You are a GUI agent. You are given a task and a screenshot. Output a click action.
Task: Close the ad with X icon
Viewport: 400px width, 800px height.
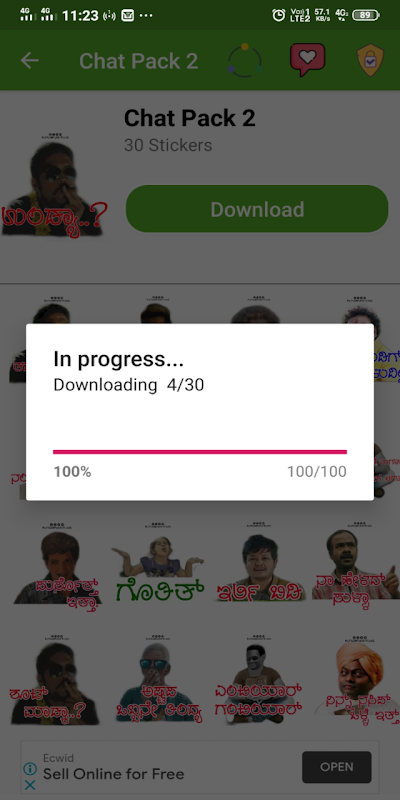coord(30,785)
